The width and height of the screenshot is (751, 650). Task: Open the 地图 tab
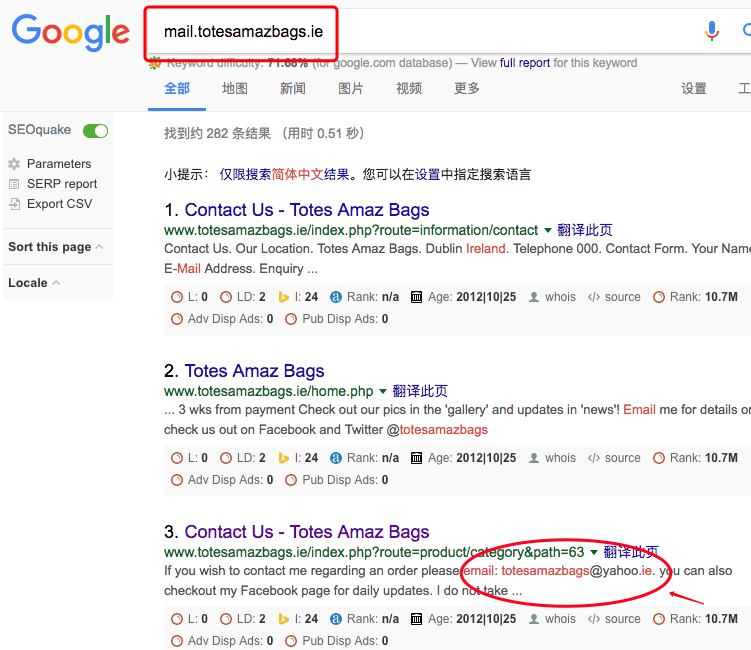(x=235, y=88)
